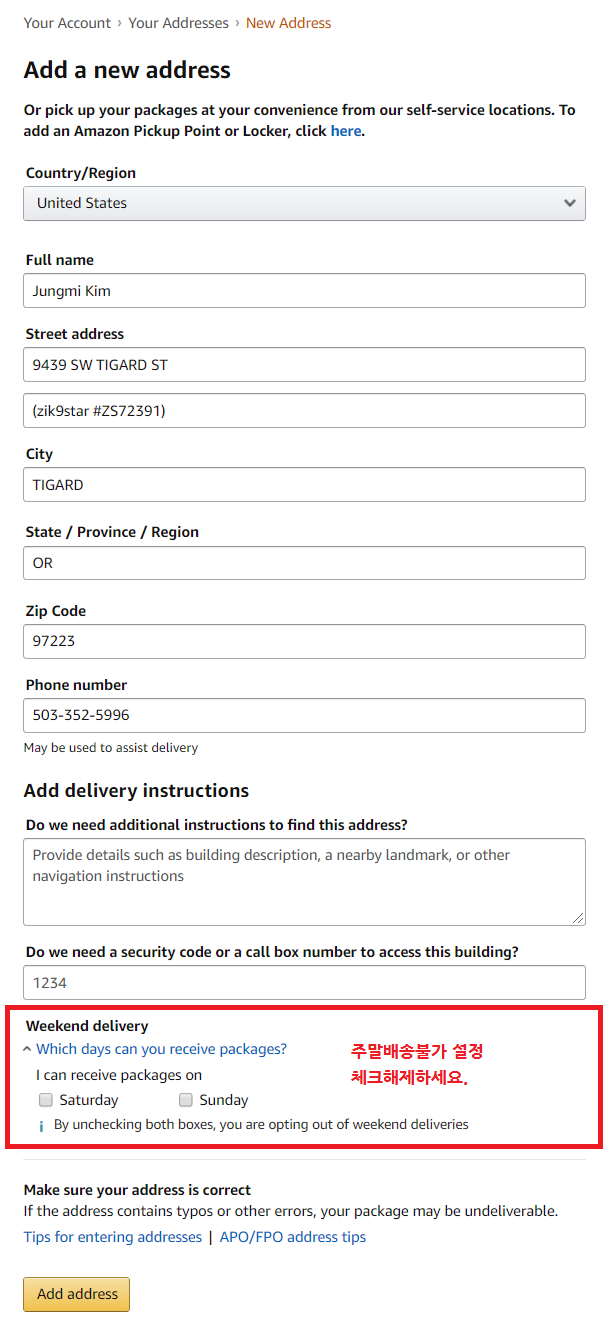The width and height of the screenshot is (612, 1335).
Task: Collapse the weekend delivery chevron arrow
Action: point(28,1050)
